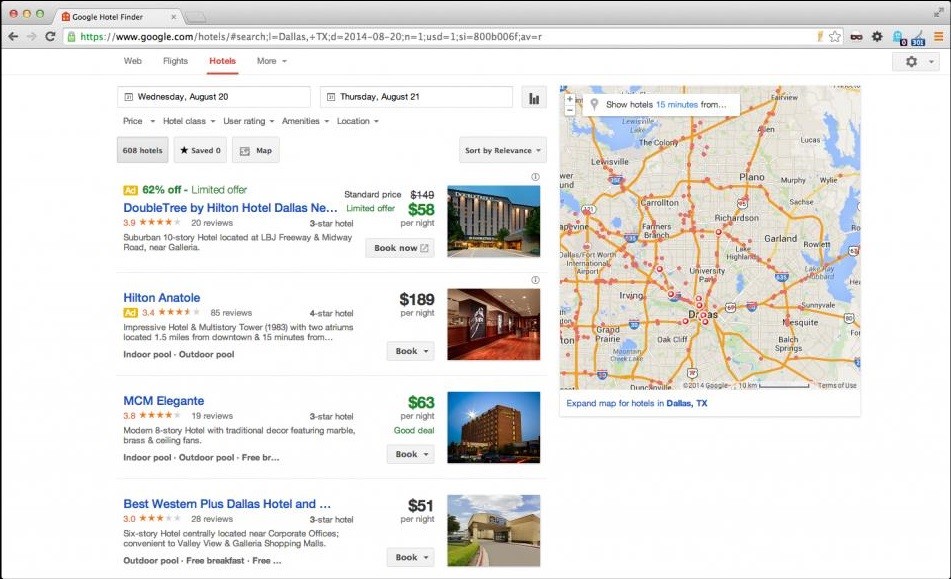Open the Best Western Plus hotel photo
Image resolution: width=951 pixels, height=579 pixels.
[x=494, y=530]
